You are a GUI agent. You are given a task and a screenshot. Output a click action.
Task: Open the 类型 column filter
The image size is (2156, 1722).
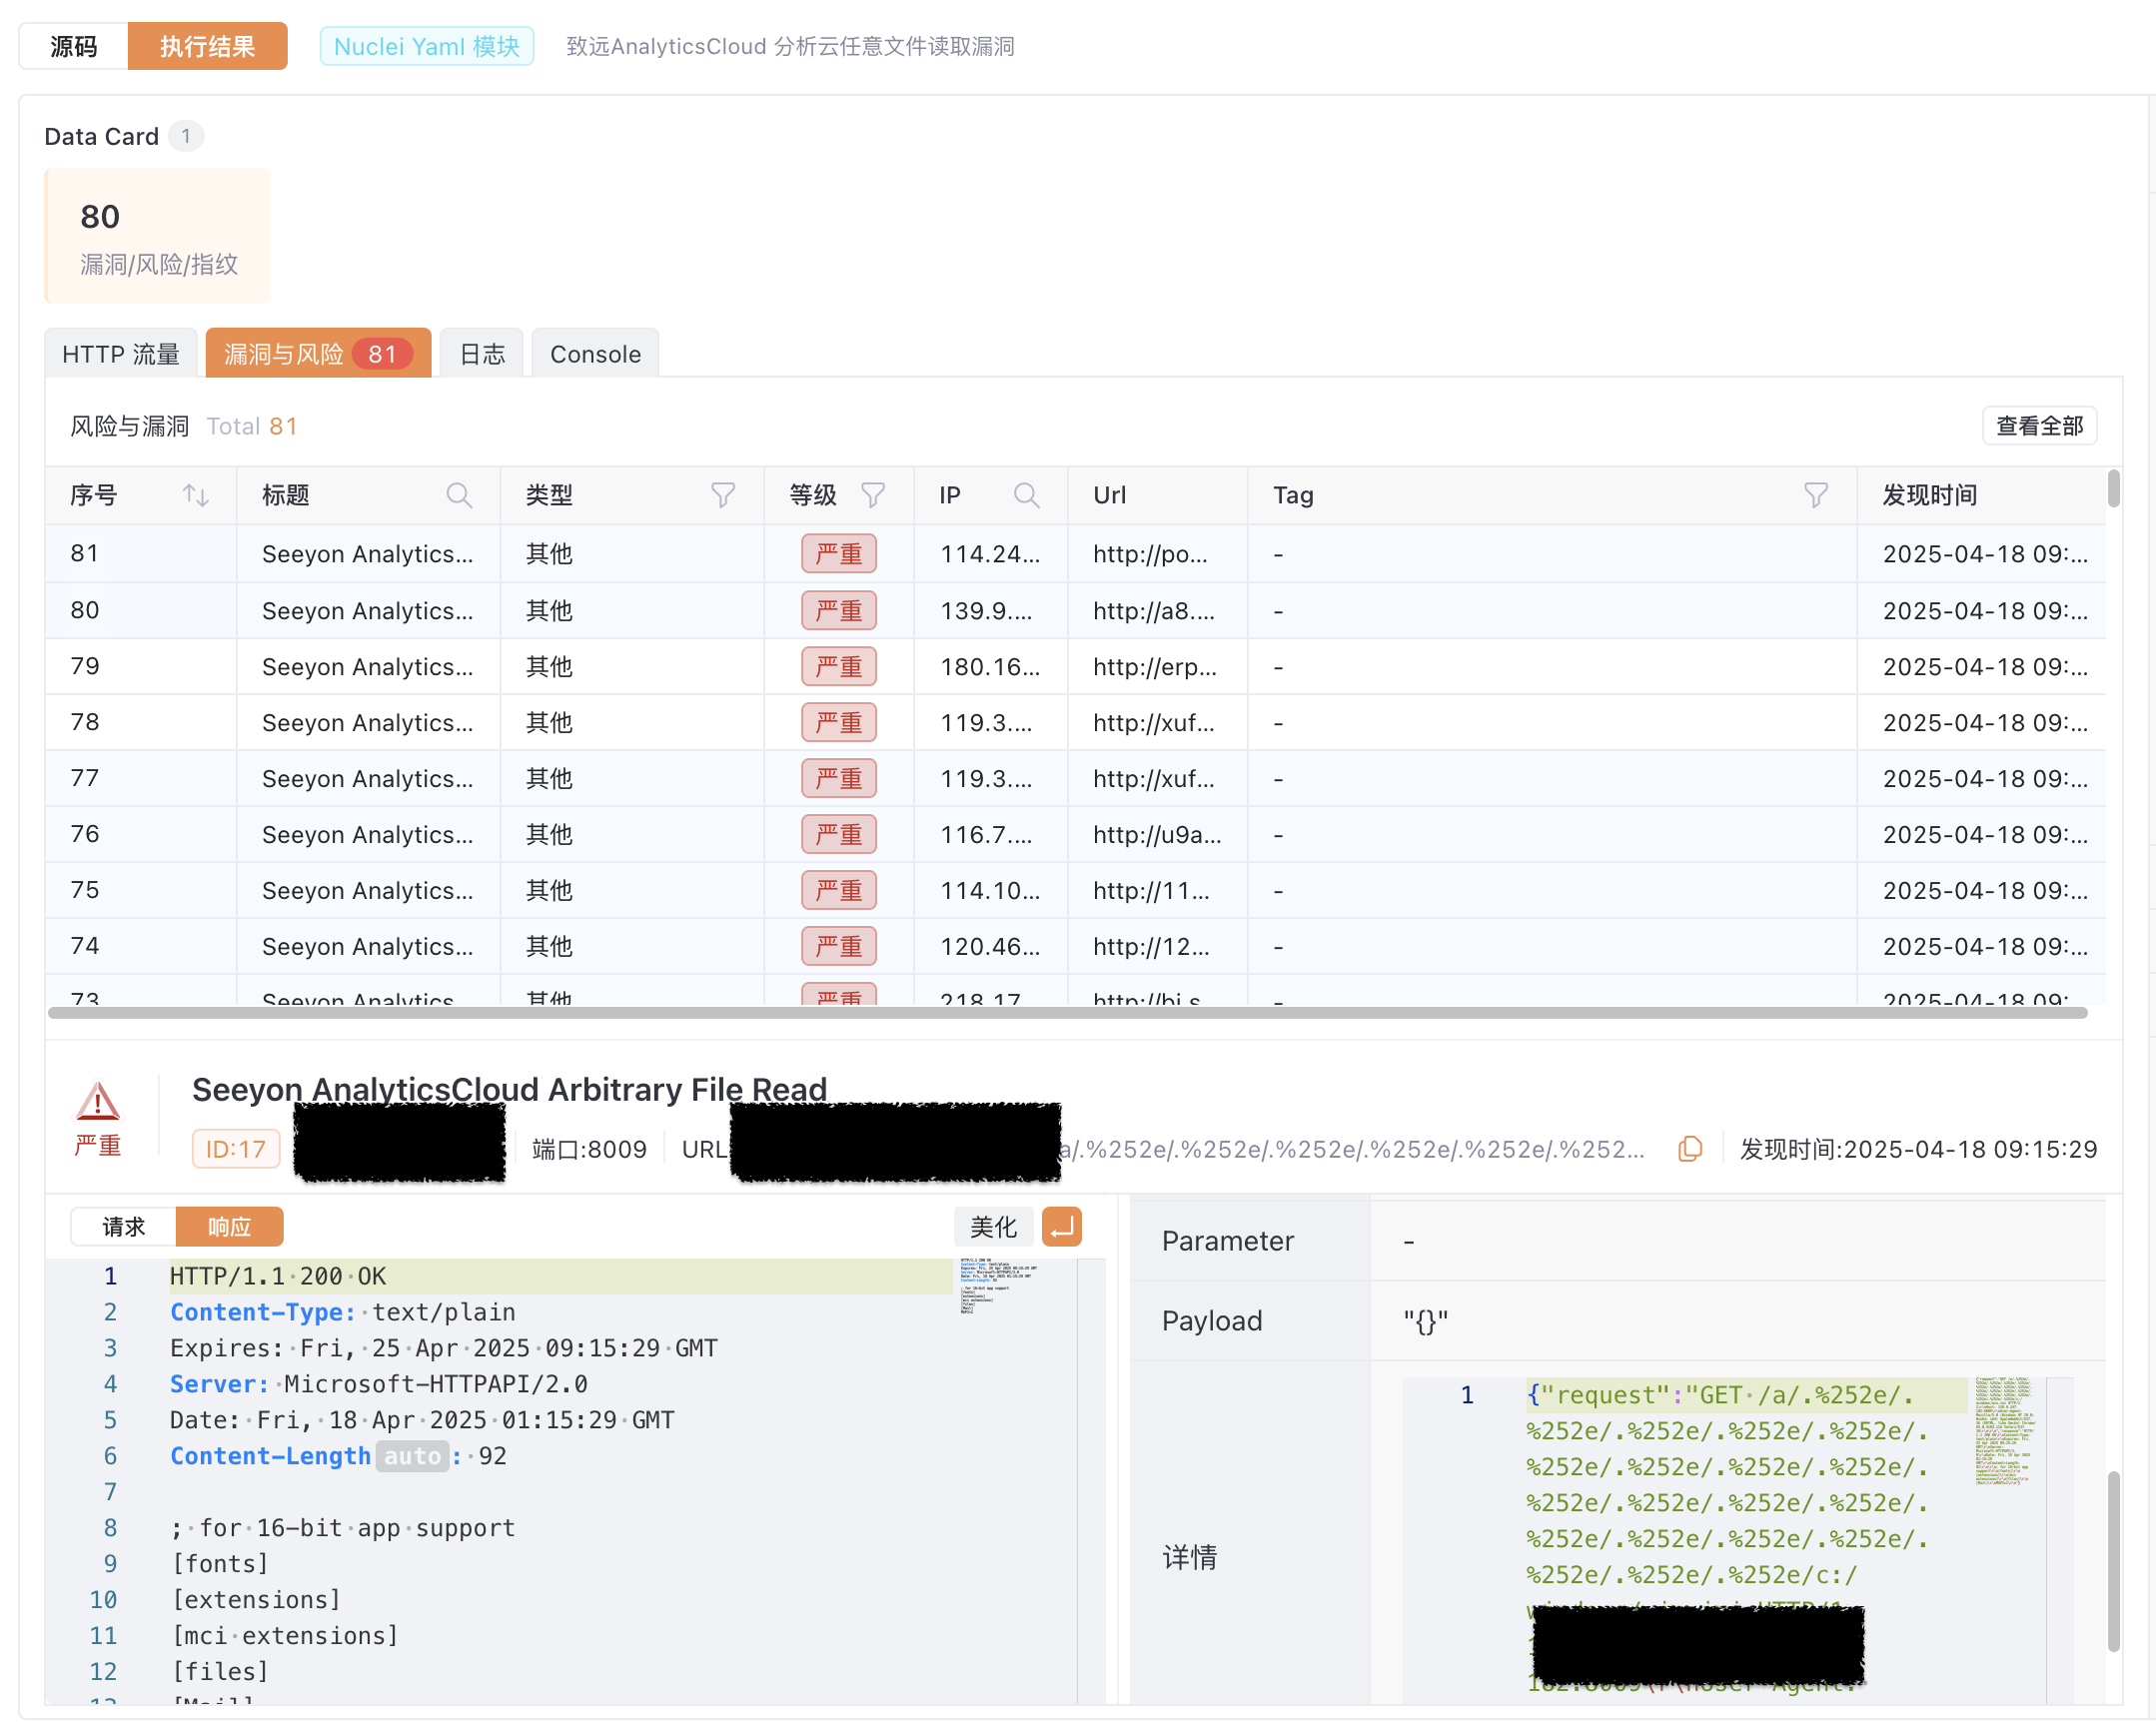pyautogui.click(x=723, y=495)
